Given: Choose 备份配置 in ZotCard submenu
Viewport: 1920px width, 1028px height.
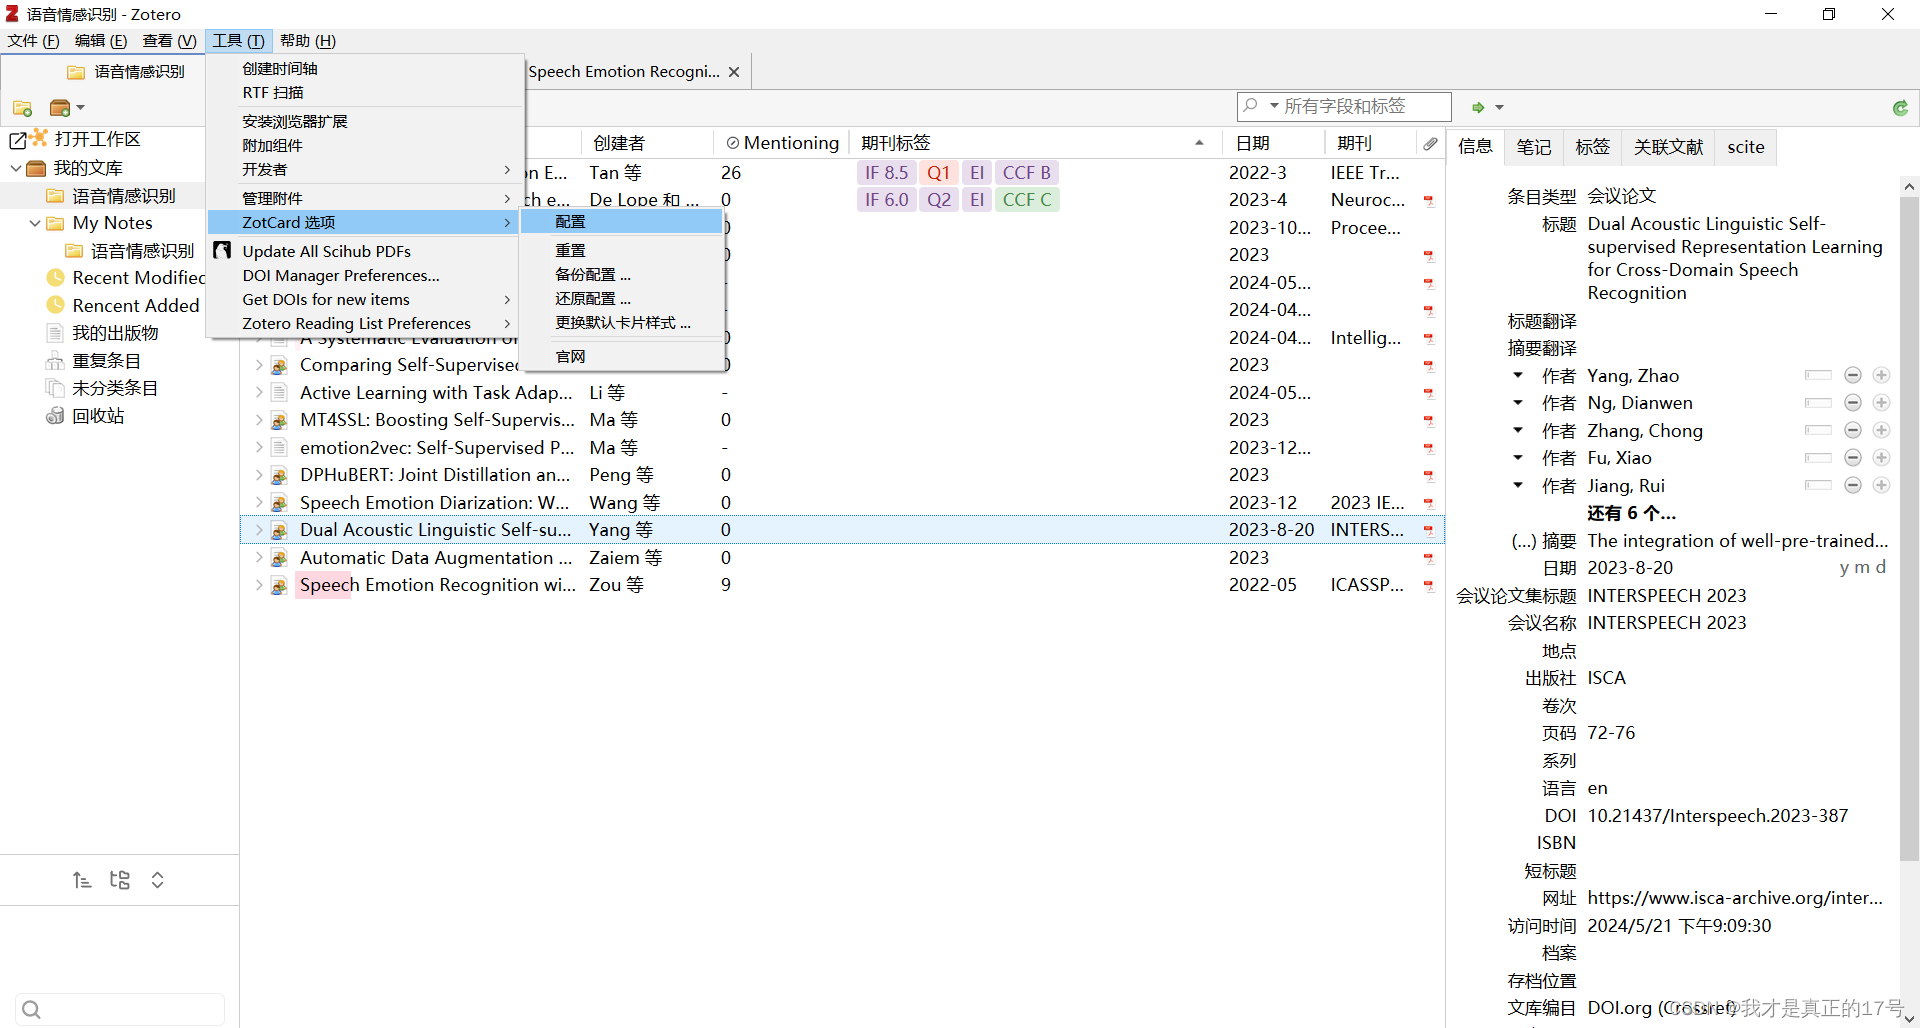Looking at the screenshot, I should [x=622, y=274].
